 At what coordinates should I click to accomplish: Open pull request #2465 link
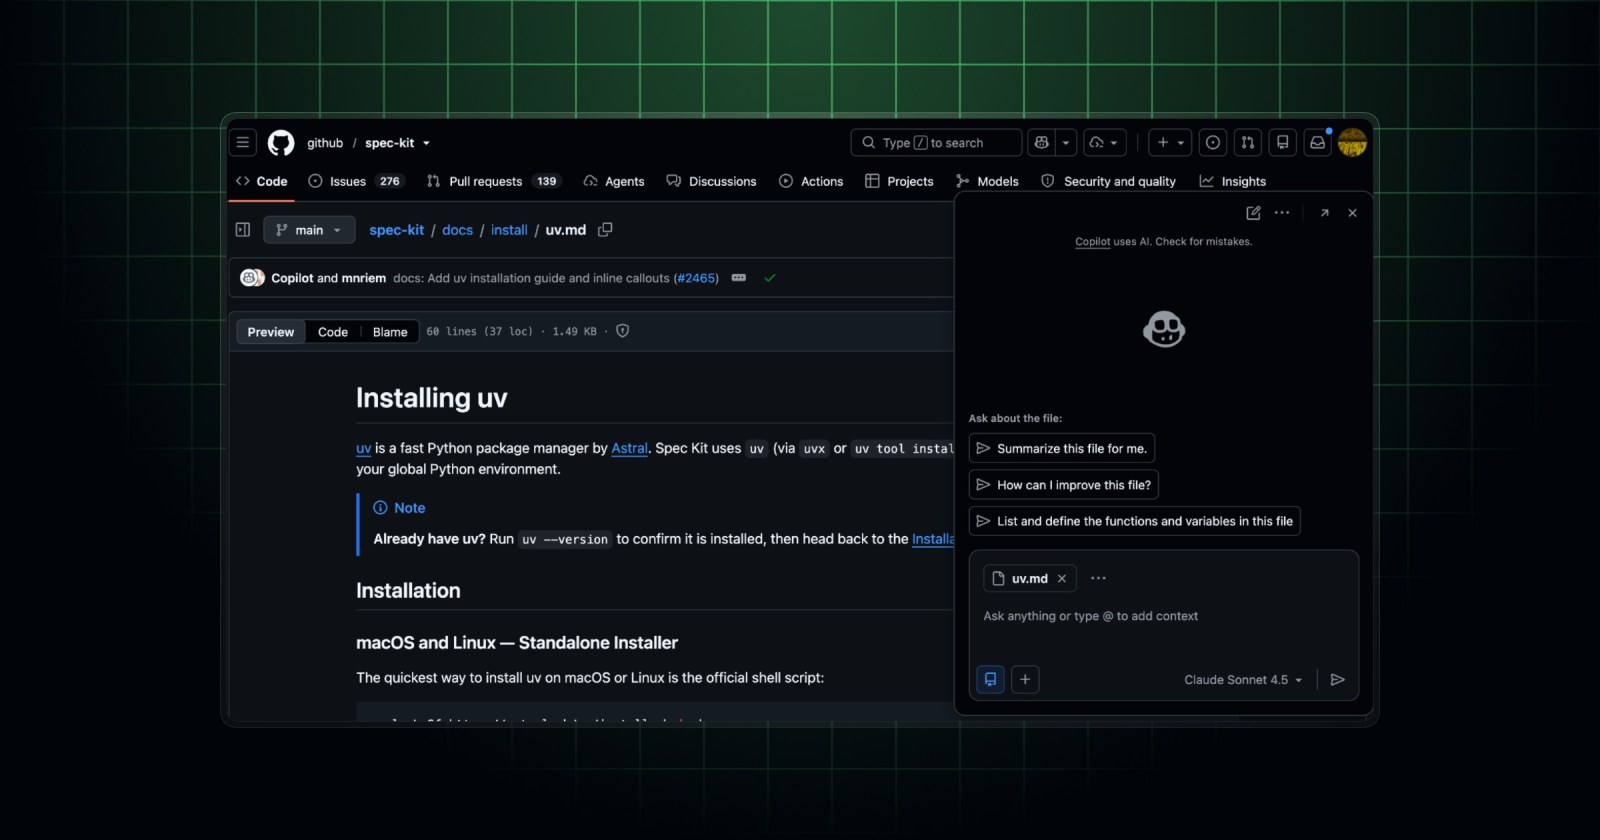[x=696, y=278]
